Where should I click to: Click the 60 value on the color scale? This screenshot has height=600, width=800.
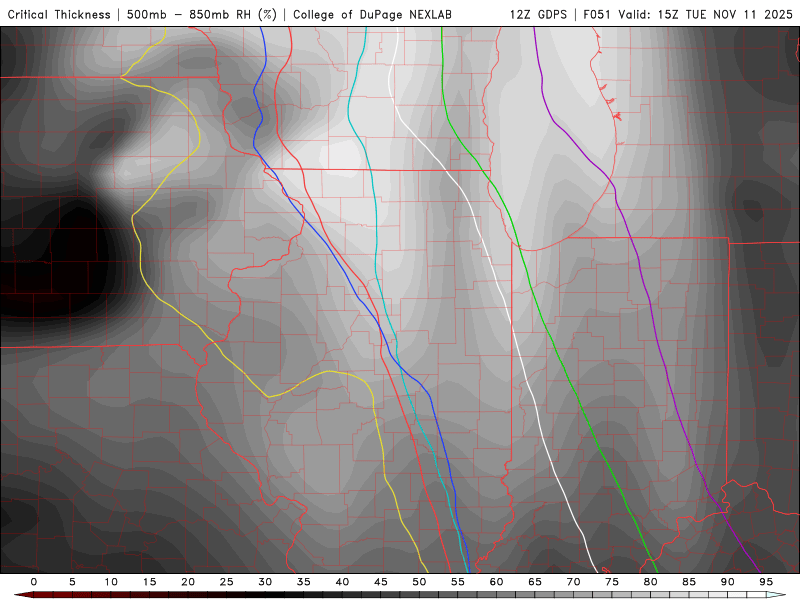point(496,582)
